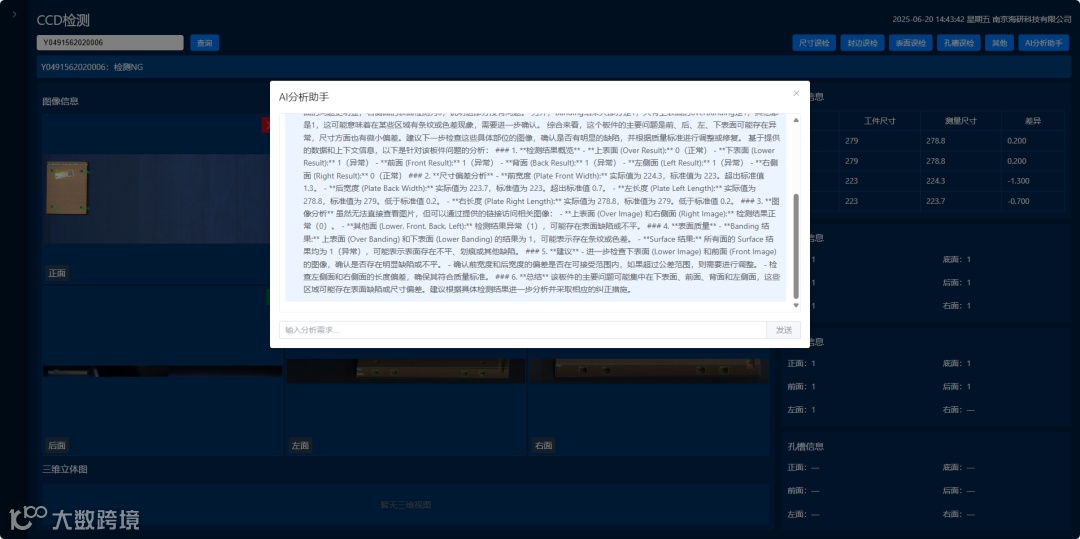
Task: Click the Y0491562020006: 检测NG status text
Action: 92,67
